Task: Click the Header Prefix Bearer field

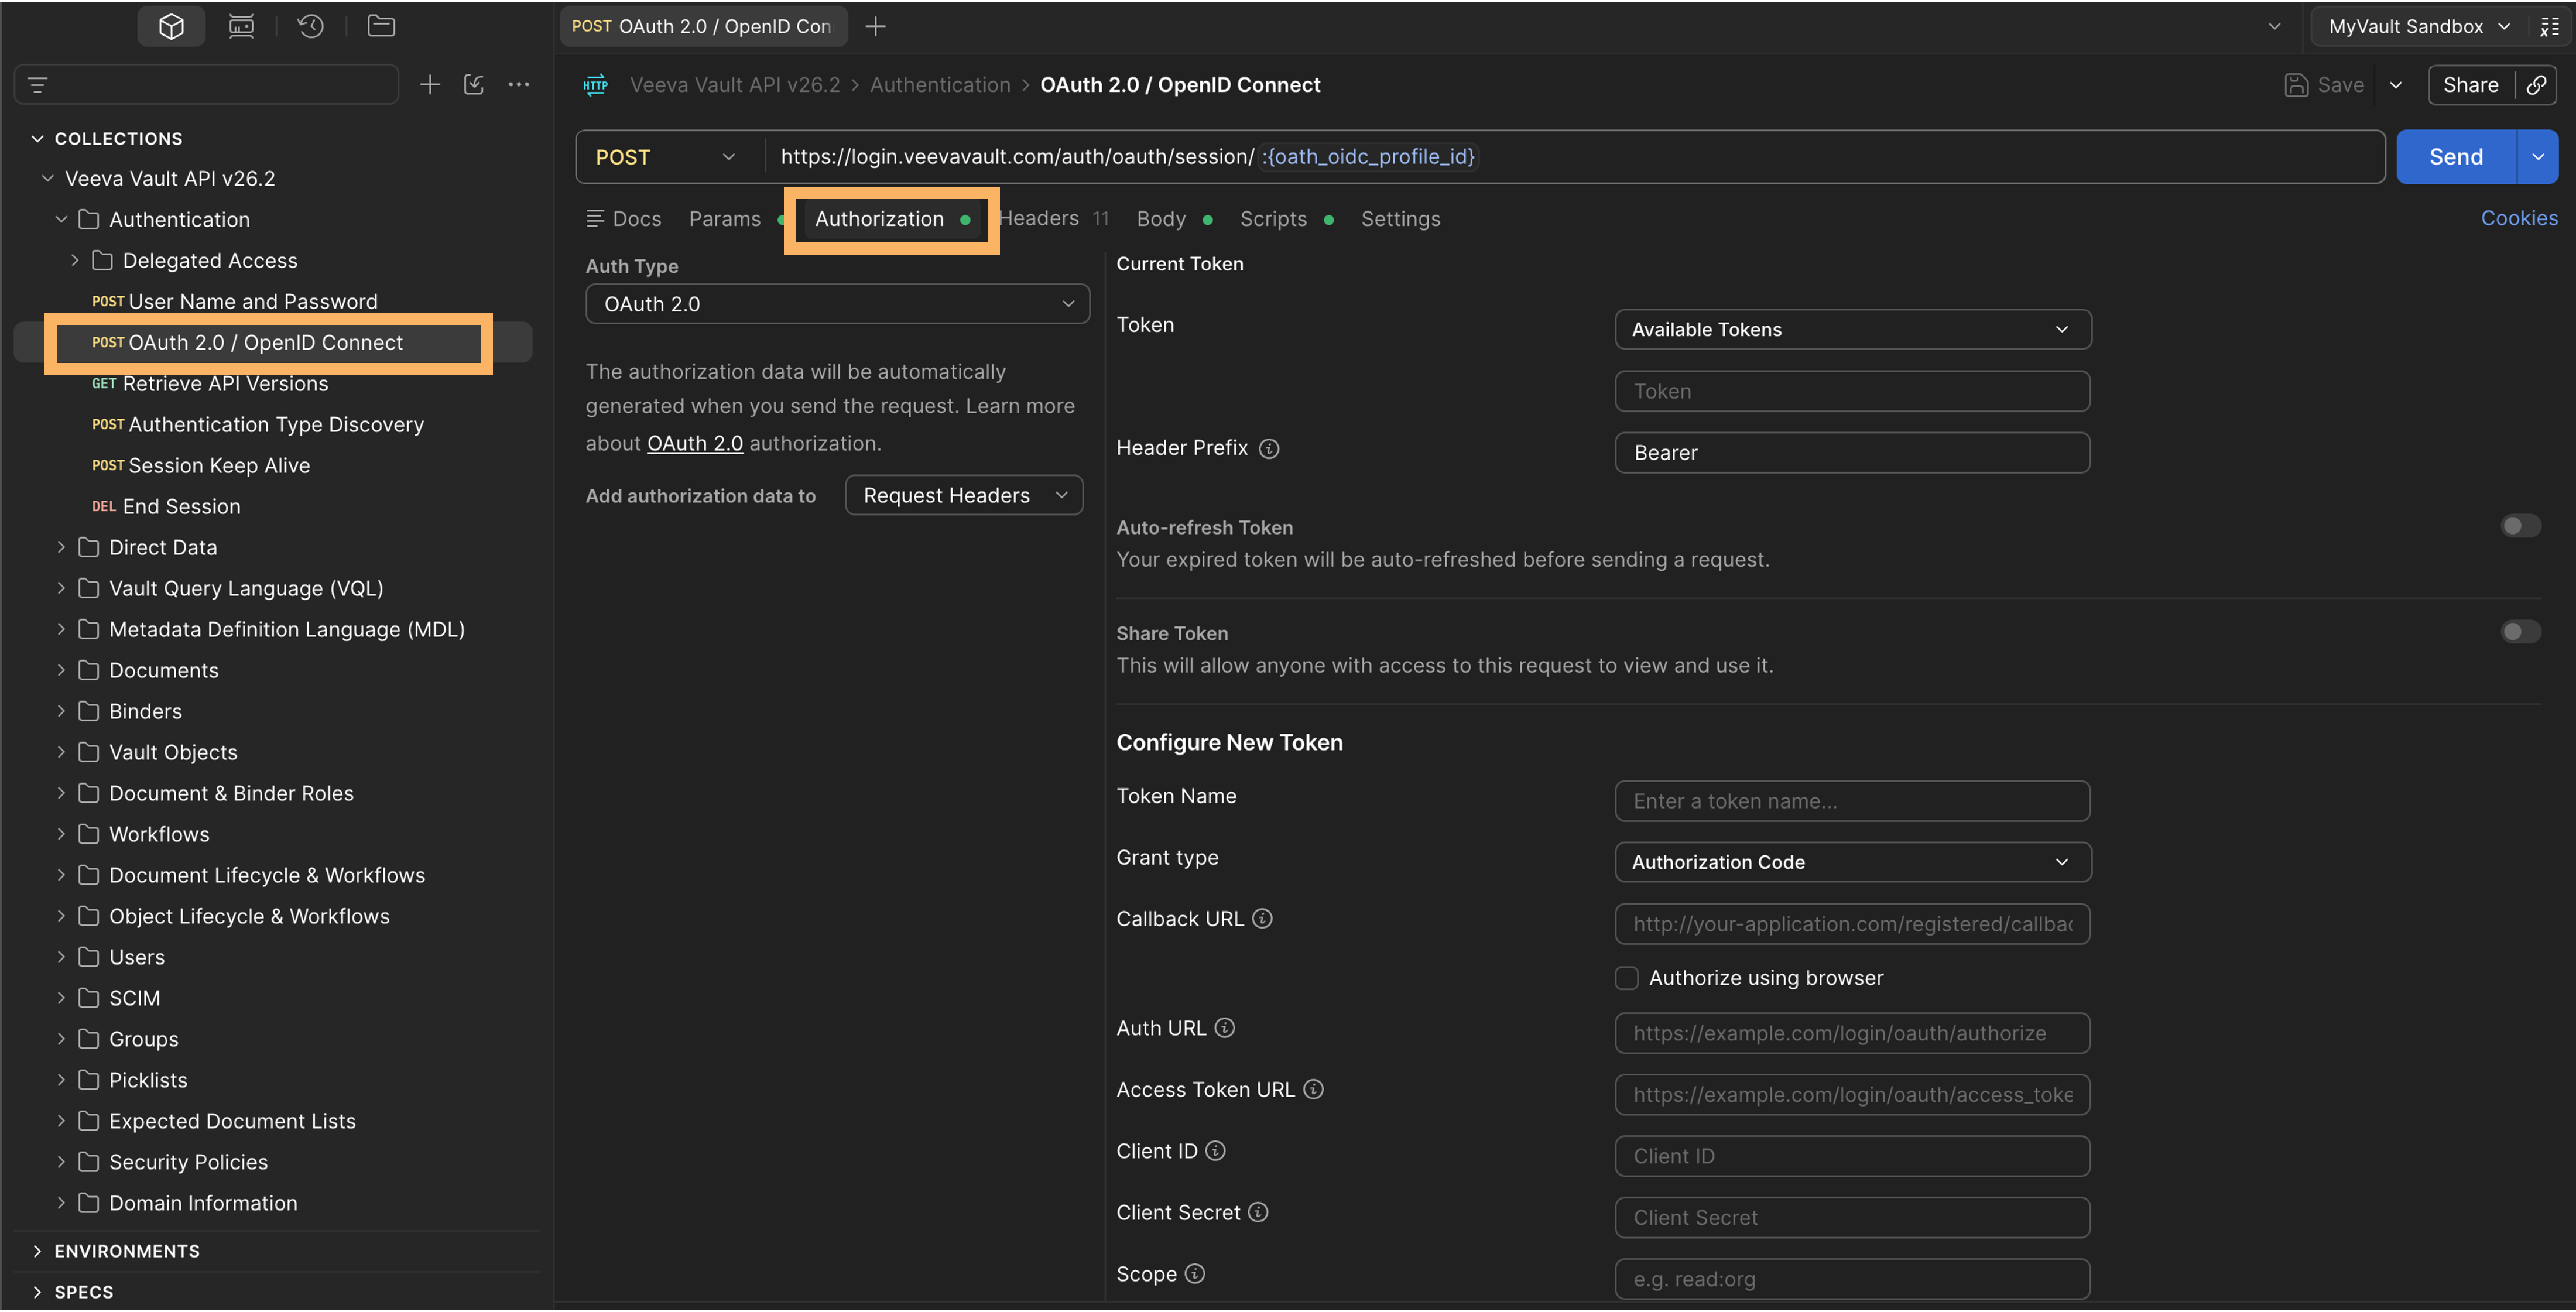Action: (x=1852, y=453)
